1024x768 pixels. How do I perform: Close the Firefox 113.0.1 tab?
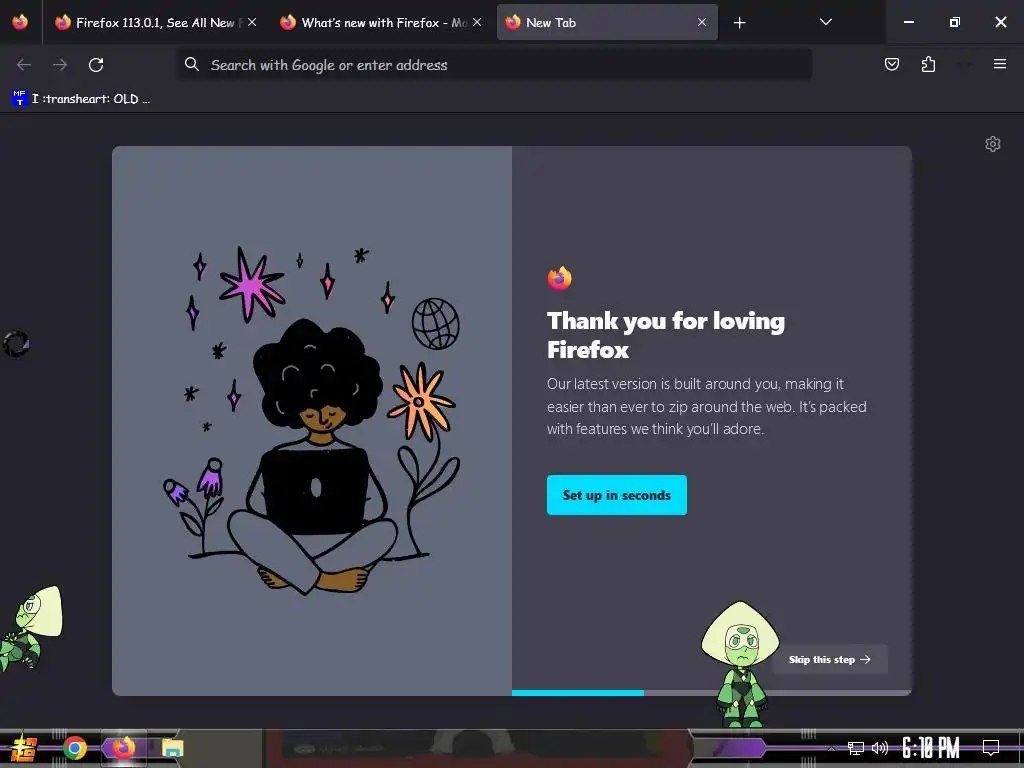[252, 22]
